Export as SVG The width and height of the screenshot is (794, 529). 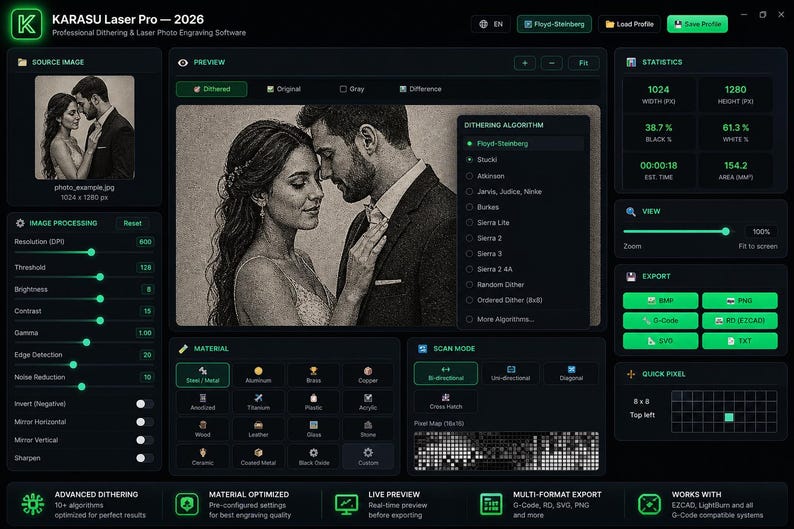click(x=660, y=341)
